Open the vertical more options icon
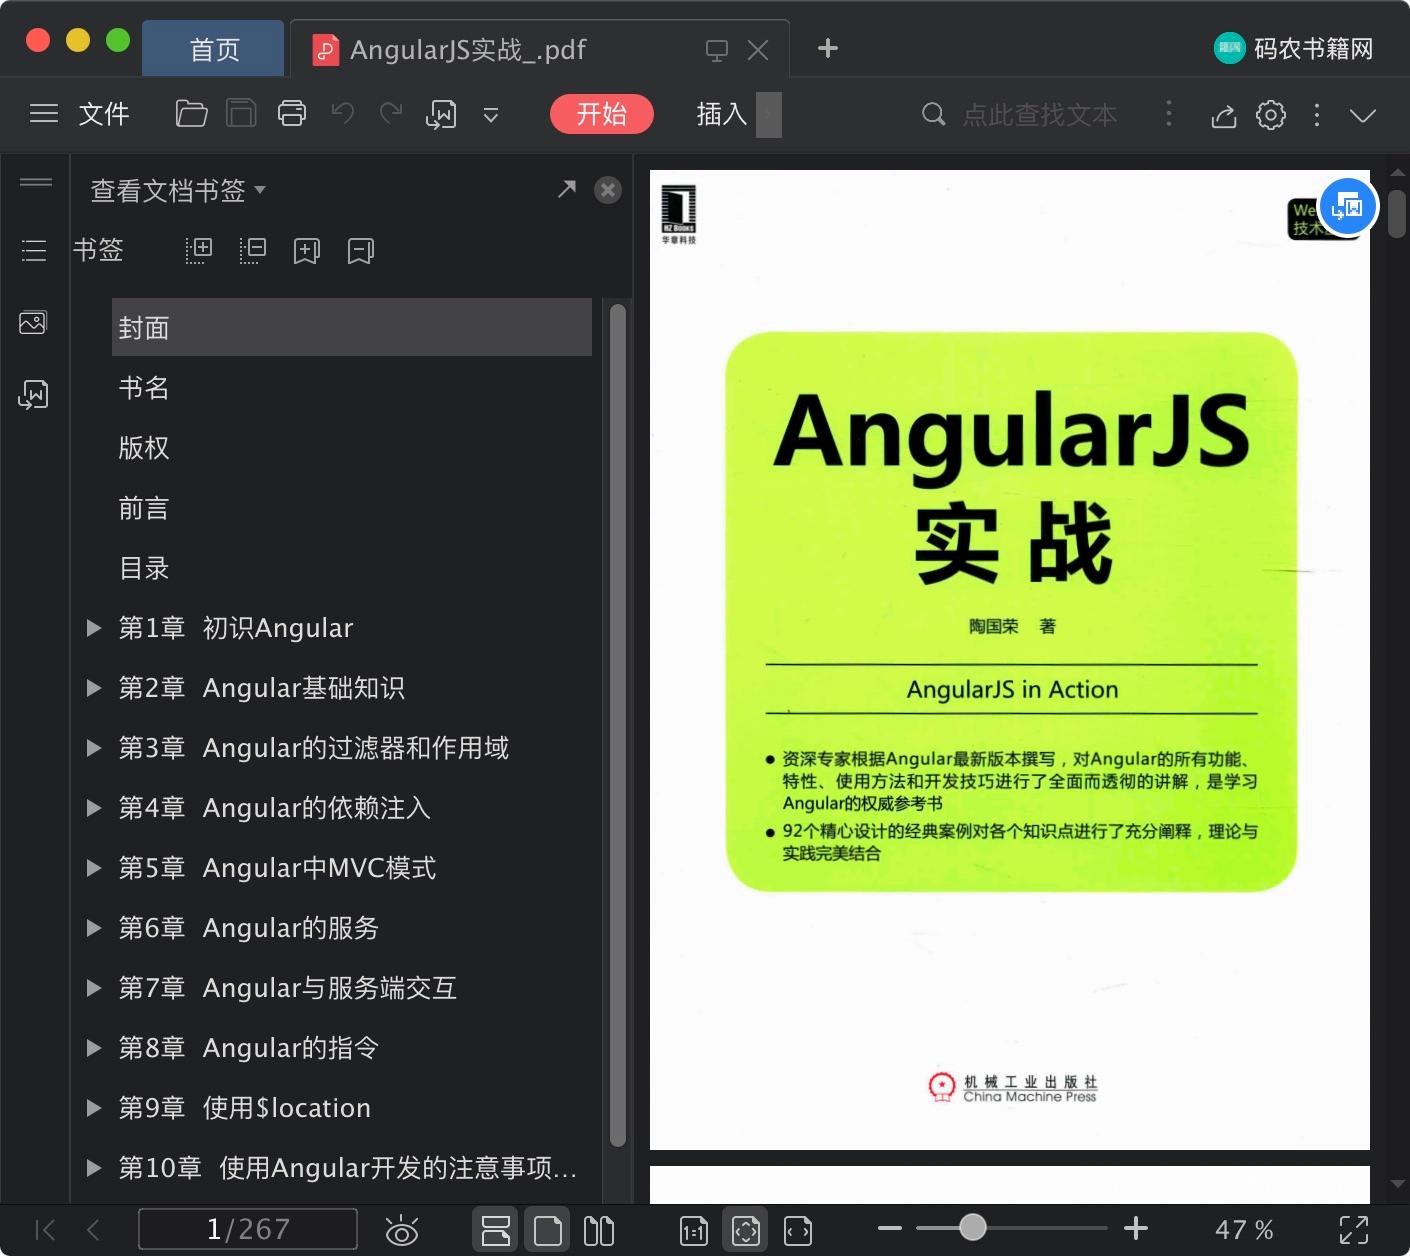The width and height of the screenshot is (1410, 1256). [x=1317, y=115]
